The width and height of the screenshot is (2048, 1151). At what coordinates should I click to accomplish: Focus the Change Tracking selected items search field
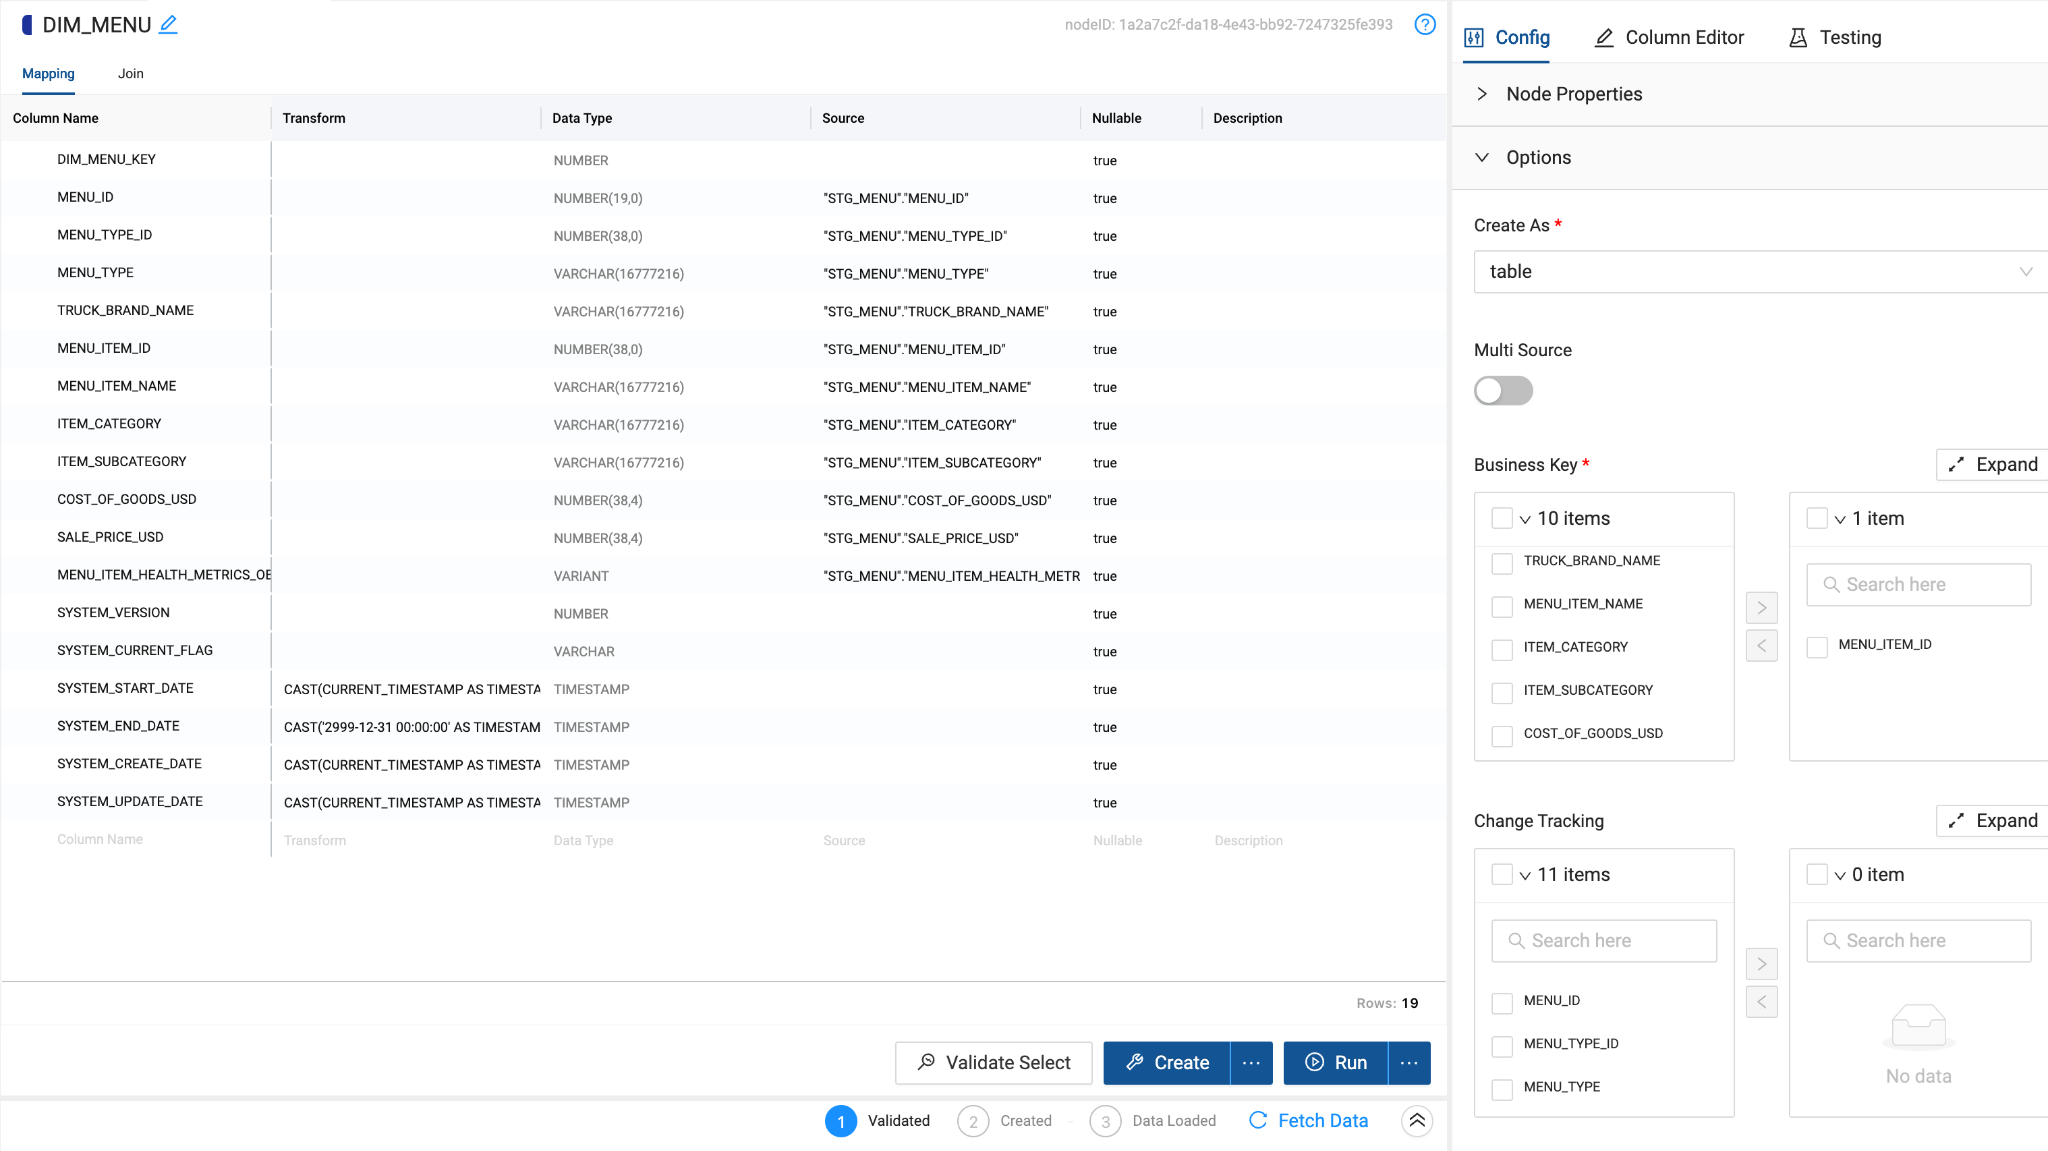1919,941
